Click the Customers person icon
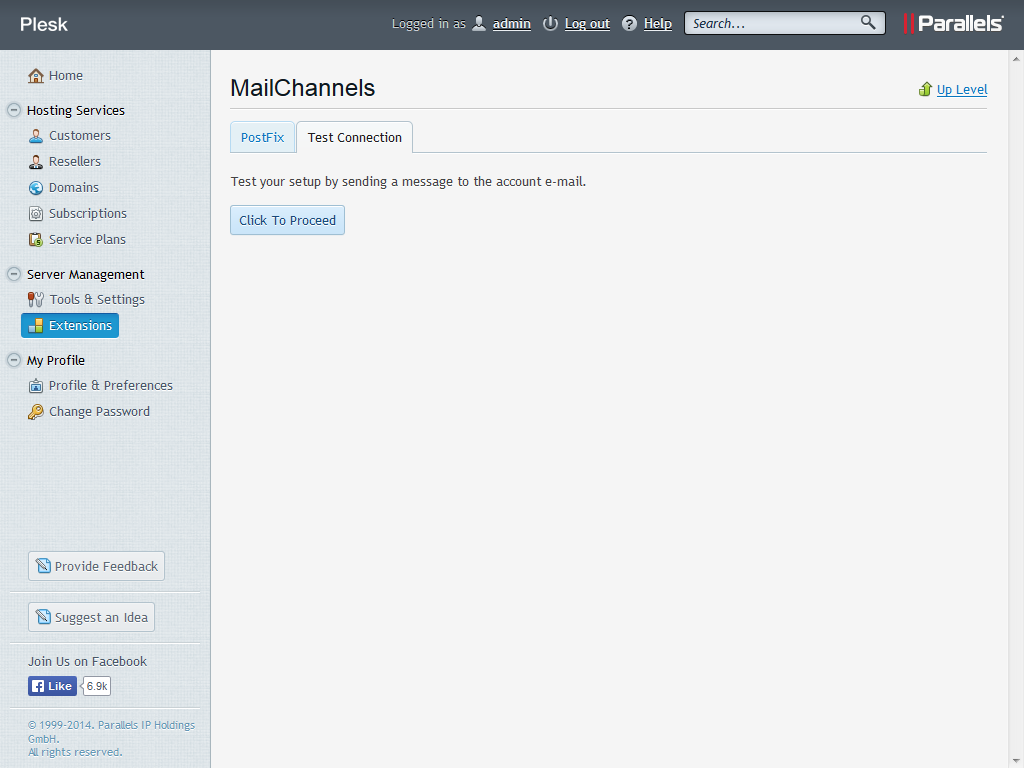 coord(36,136)
